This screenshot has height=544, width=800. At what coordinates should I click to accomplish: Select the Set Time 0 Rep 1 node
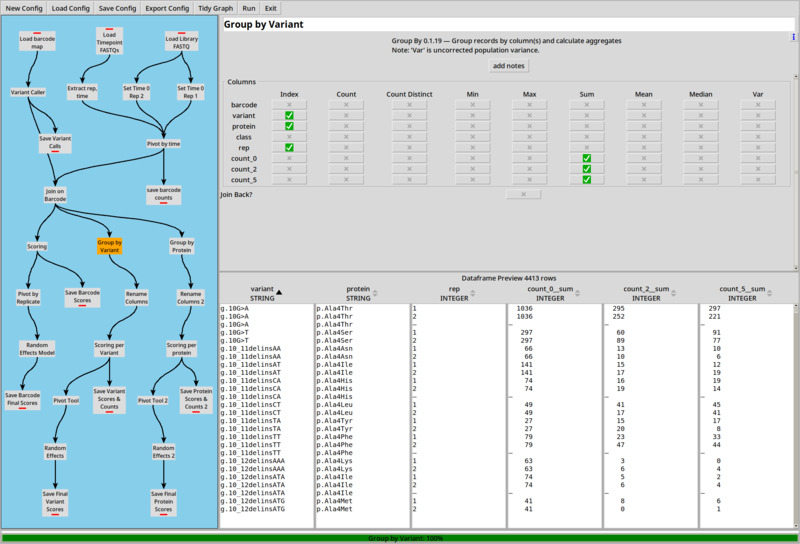click(x=190, y=92)
